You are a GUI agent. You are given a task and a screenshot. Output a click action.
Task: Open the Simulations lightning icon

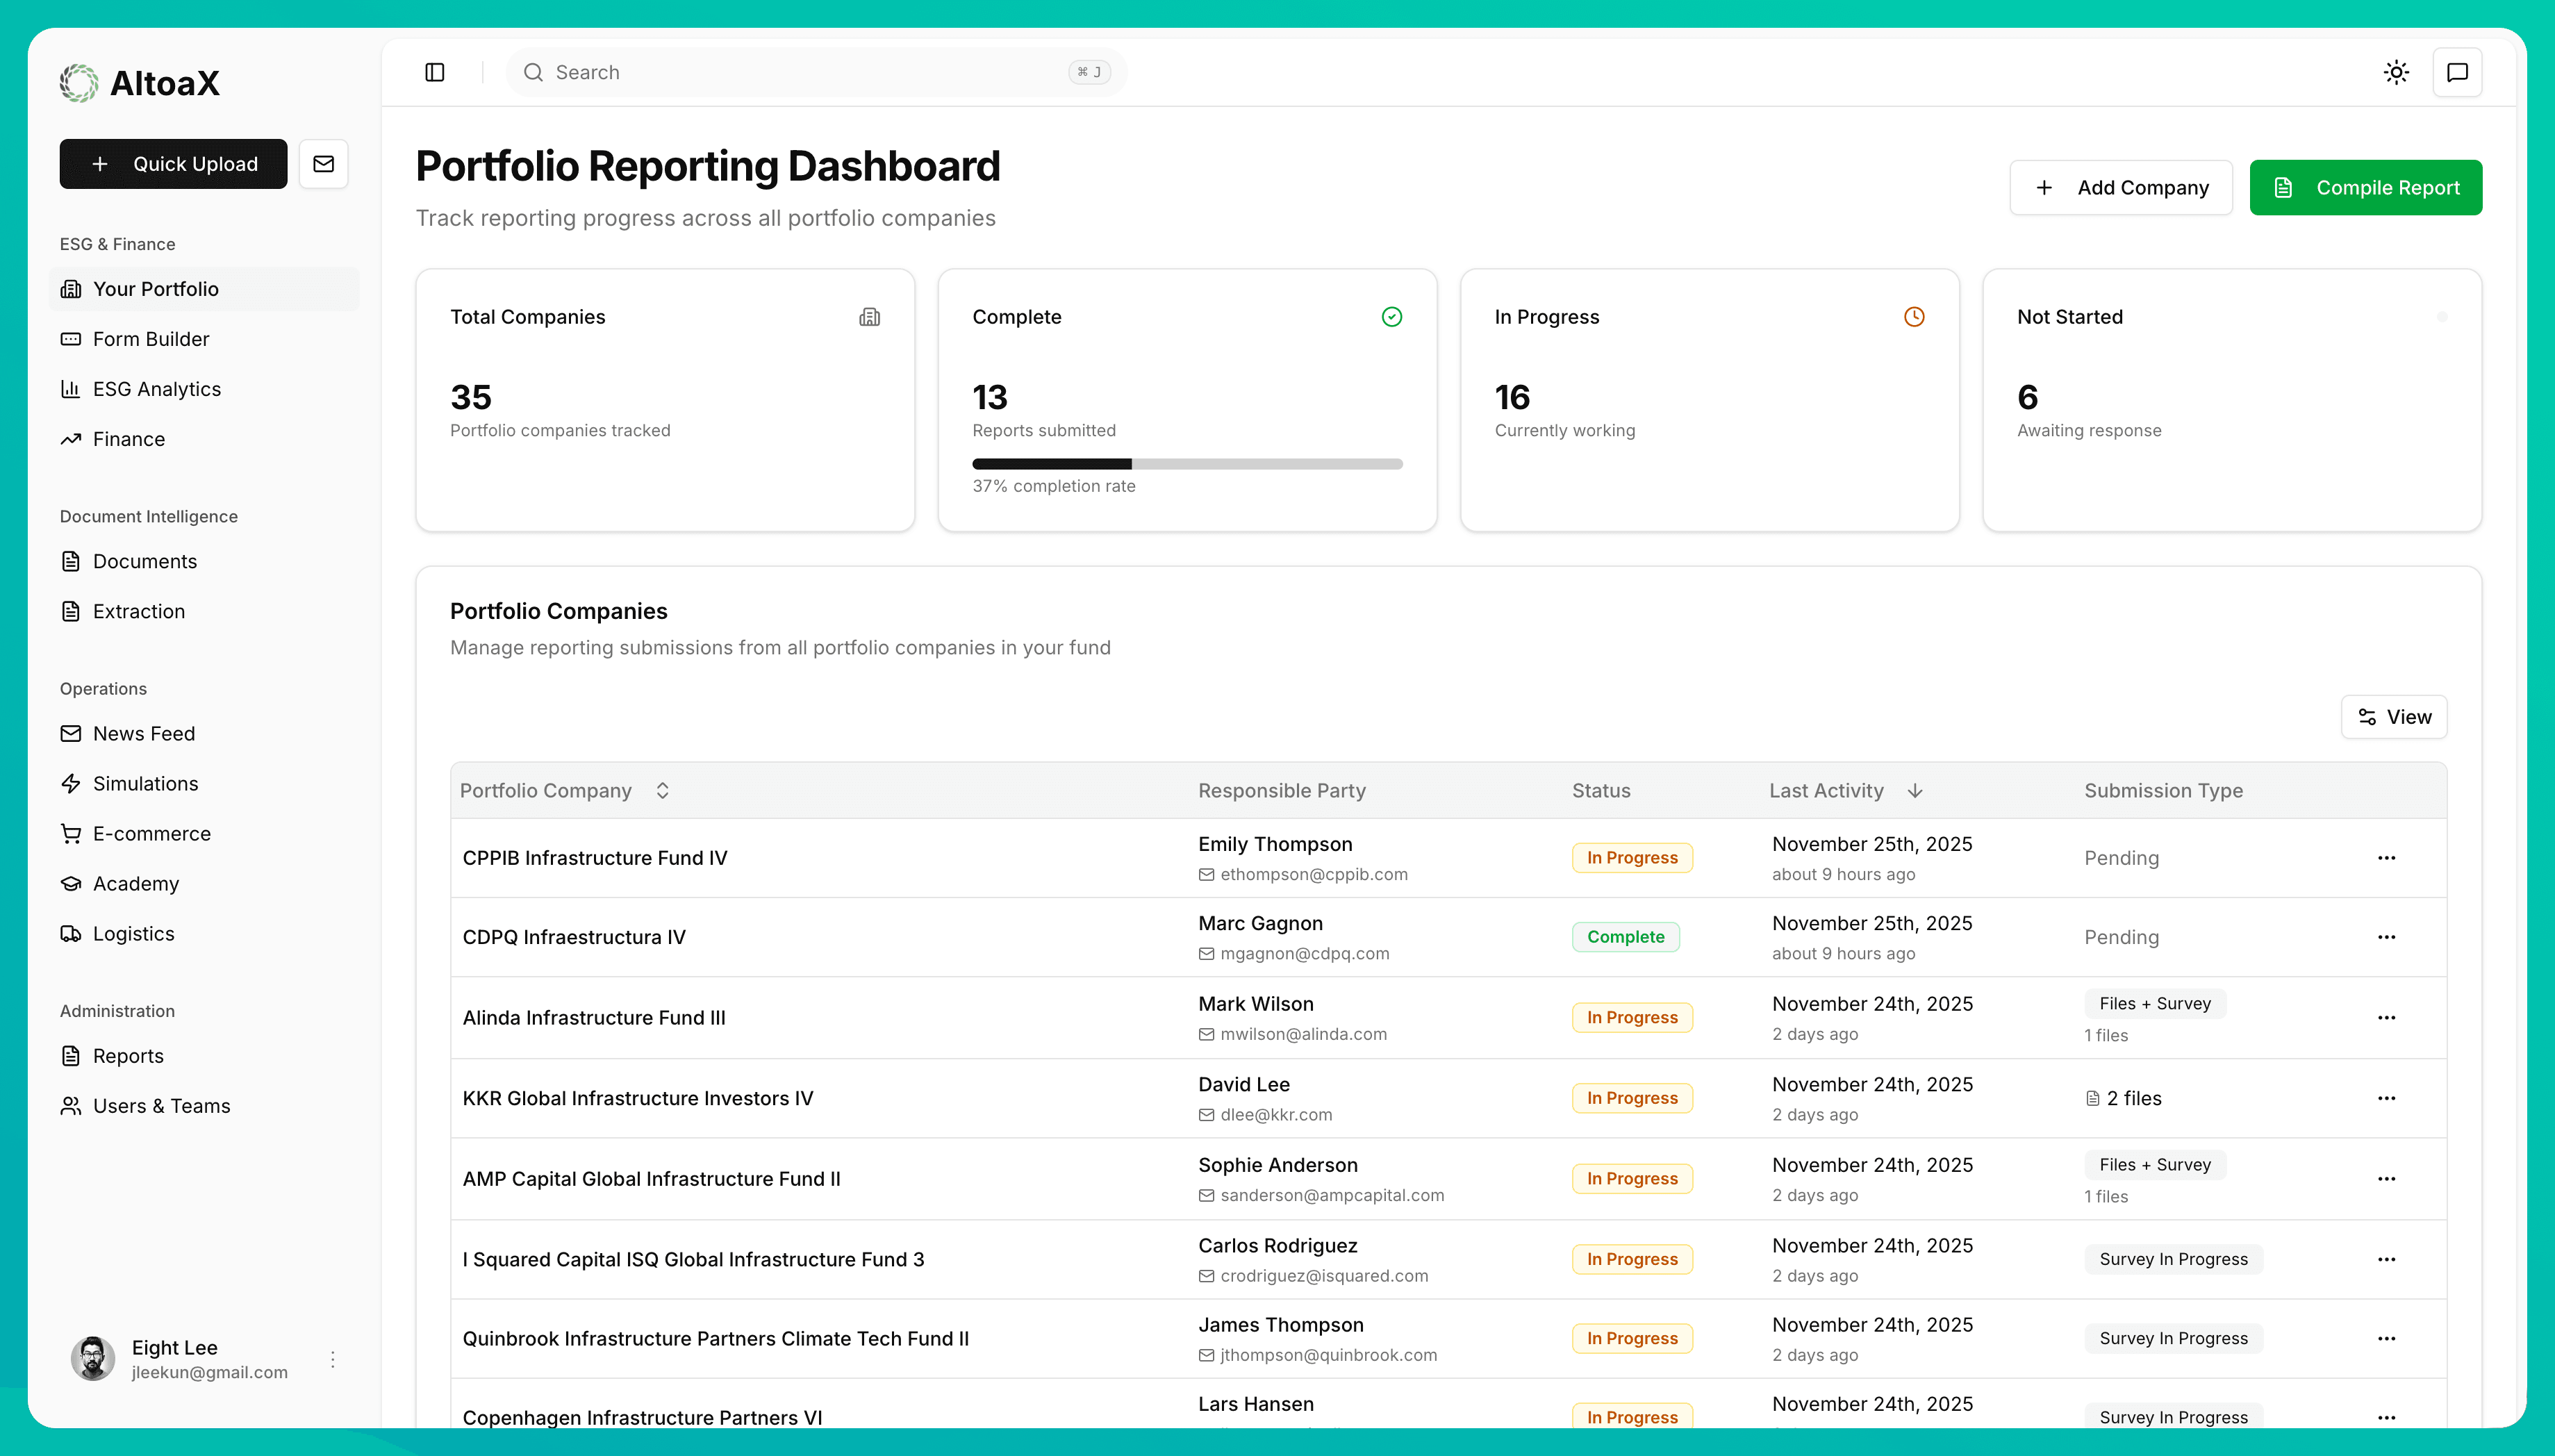(70, 783)
